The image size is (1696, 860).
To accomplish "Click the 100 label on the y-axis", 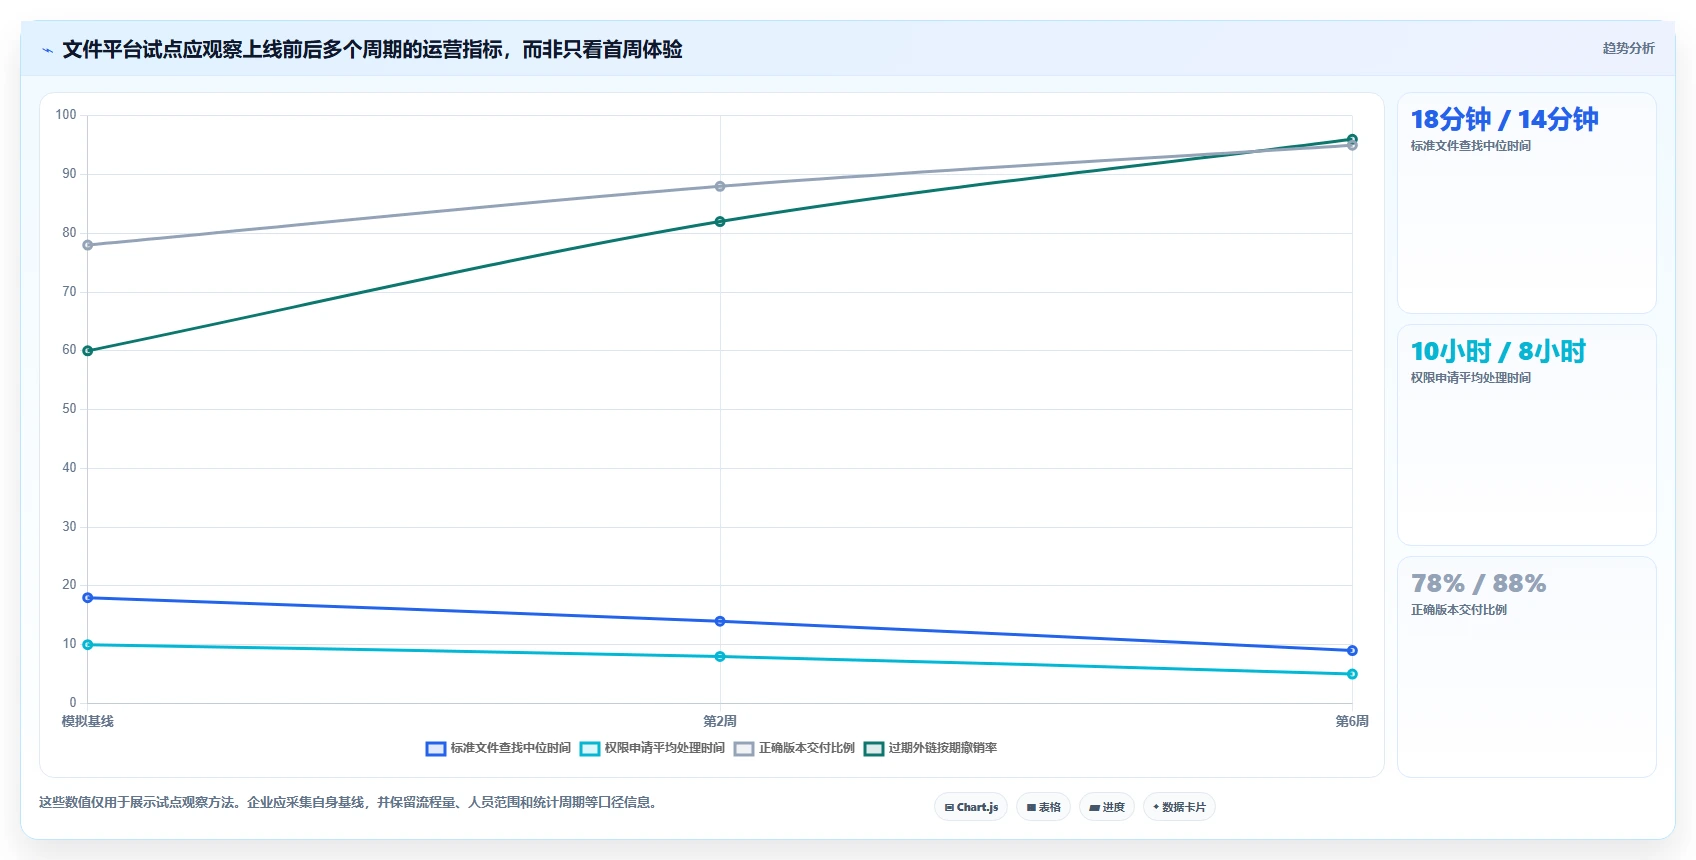I will coord(66,115).
